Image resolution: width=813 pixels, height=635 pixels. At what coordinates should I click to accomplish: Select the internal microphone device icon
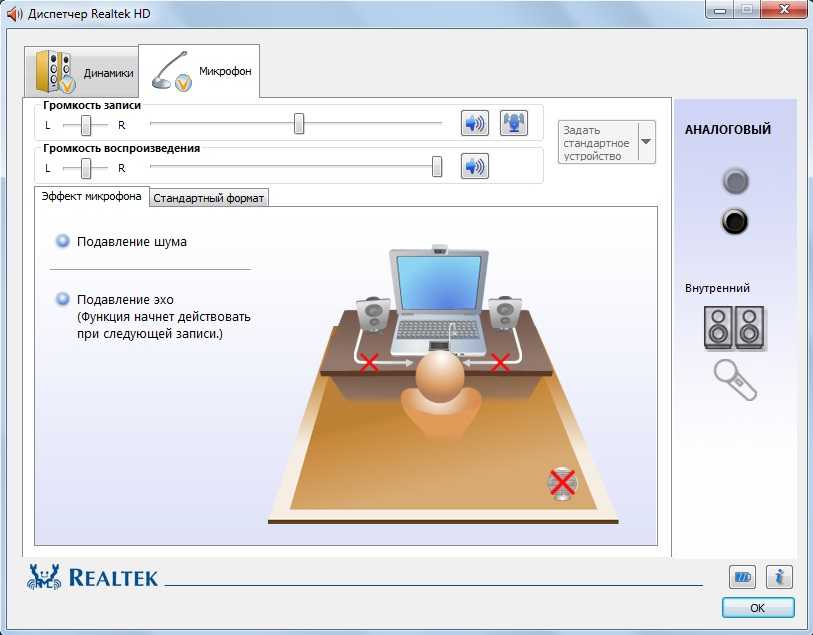pyautogui.click(x=735, y=380)
